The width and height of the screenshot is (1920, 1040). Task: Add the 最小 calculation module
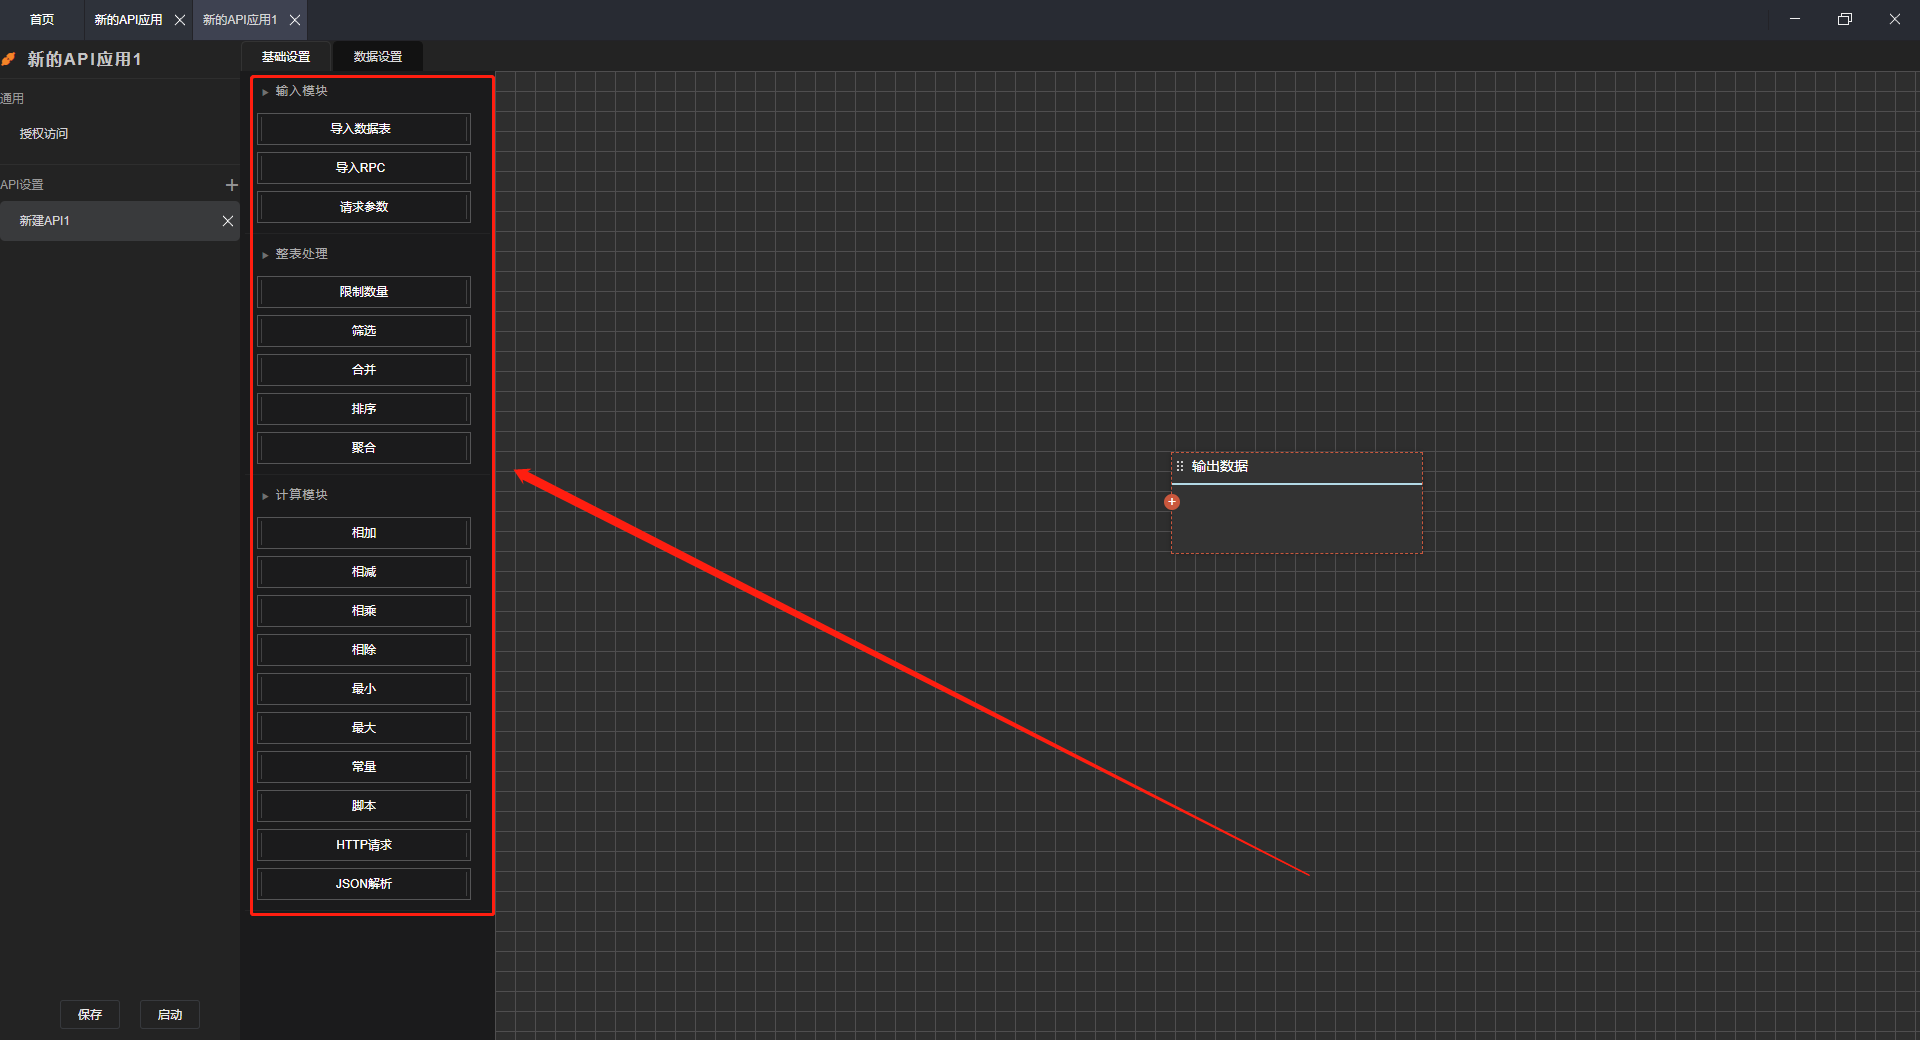click(x=364, y=689)
